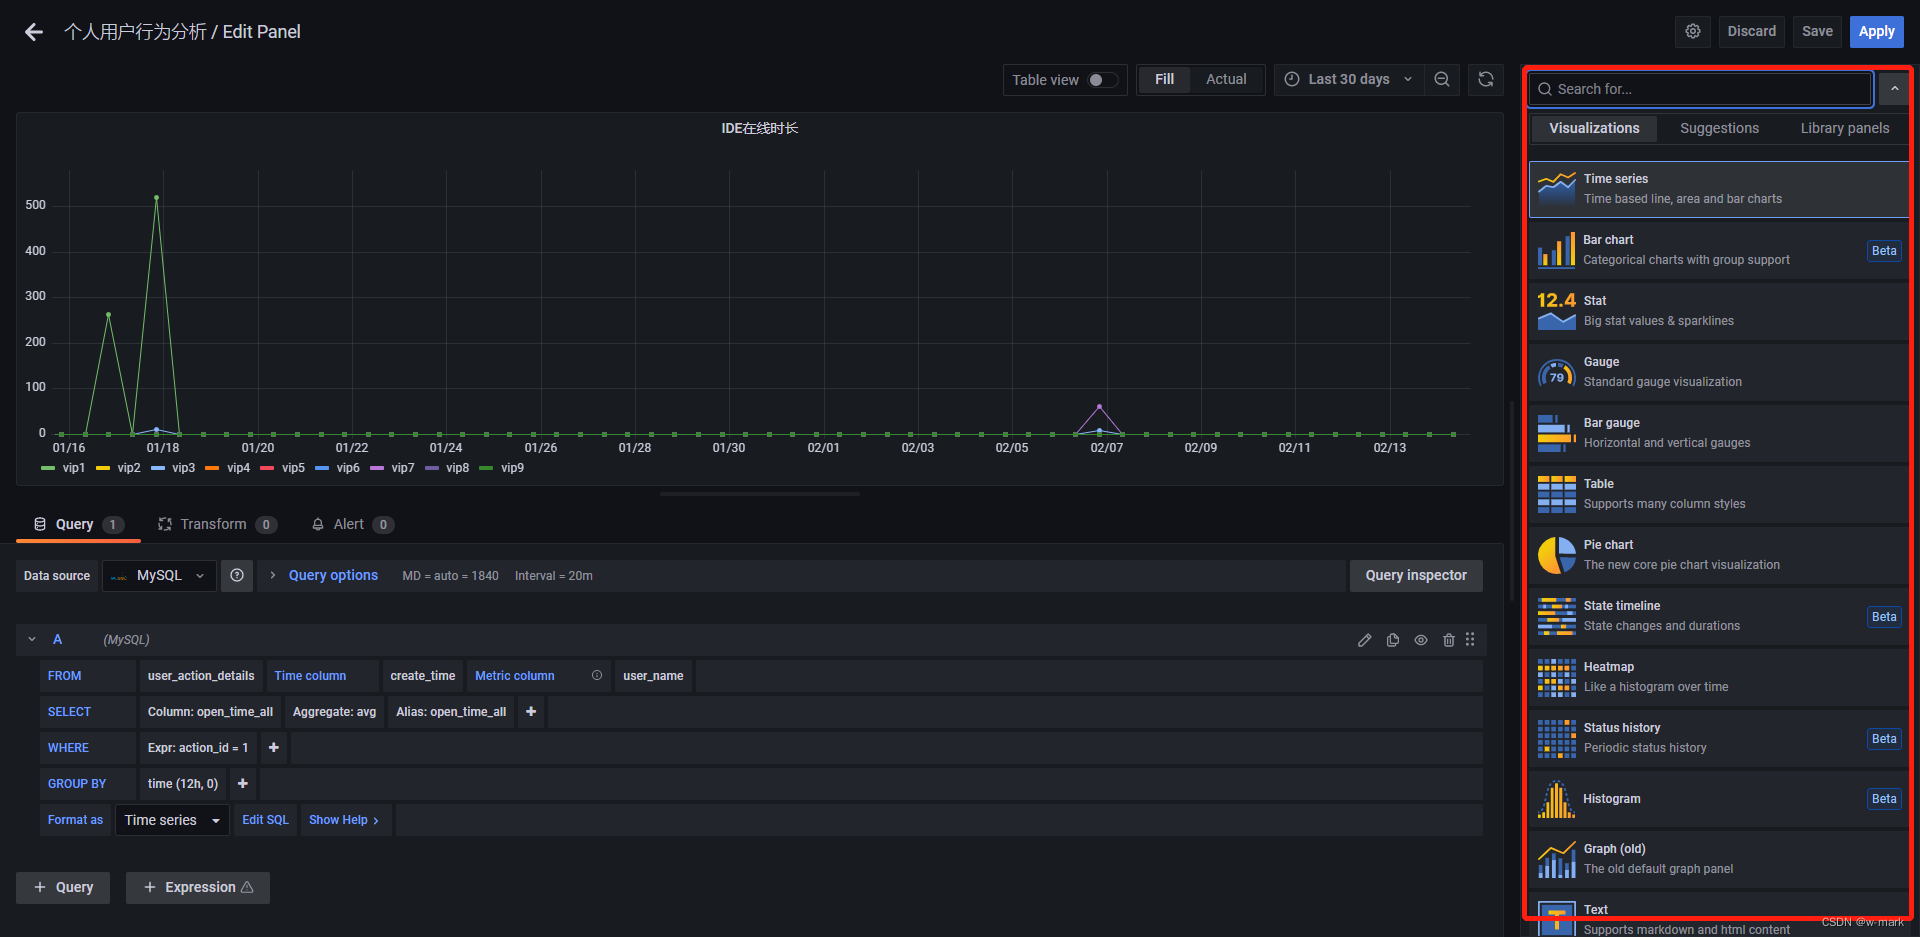The width and height of the screenshot is (1920, 937).
Task: Delete query A with trash icon
Action: pos(1449,639)
